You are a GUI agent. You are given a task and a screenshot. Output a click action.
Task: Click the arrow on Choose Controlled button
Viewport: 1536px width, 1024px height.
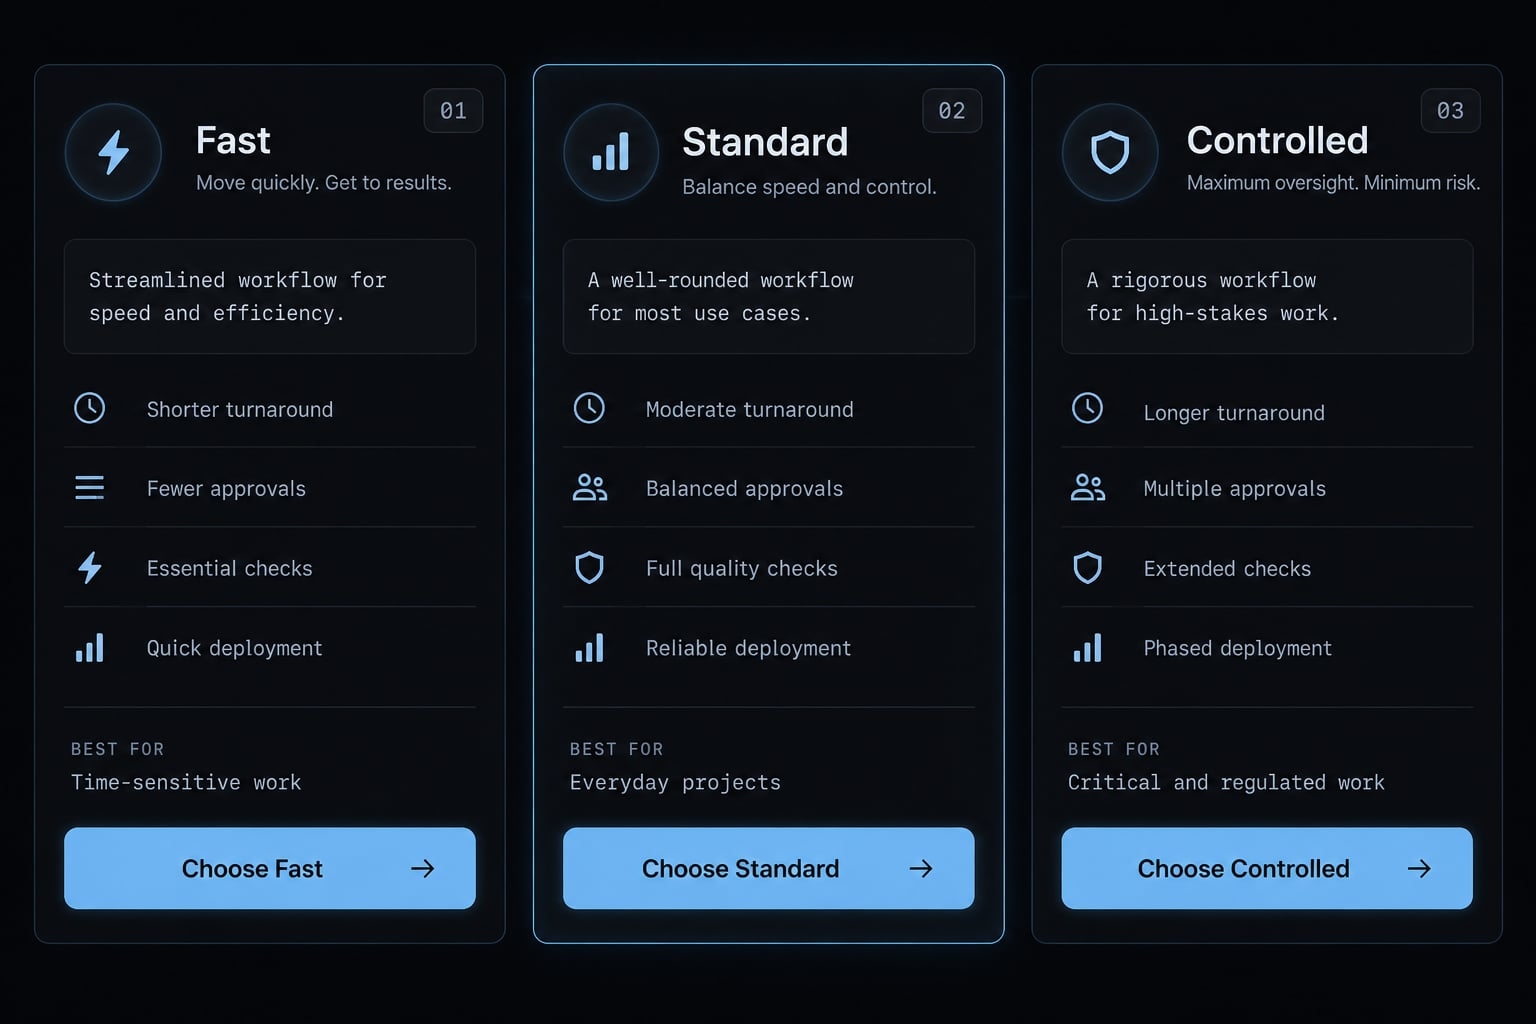pos(1419,869)
